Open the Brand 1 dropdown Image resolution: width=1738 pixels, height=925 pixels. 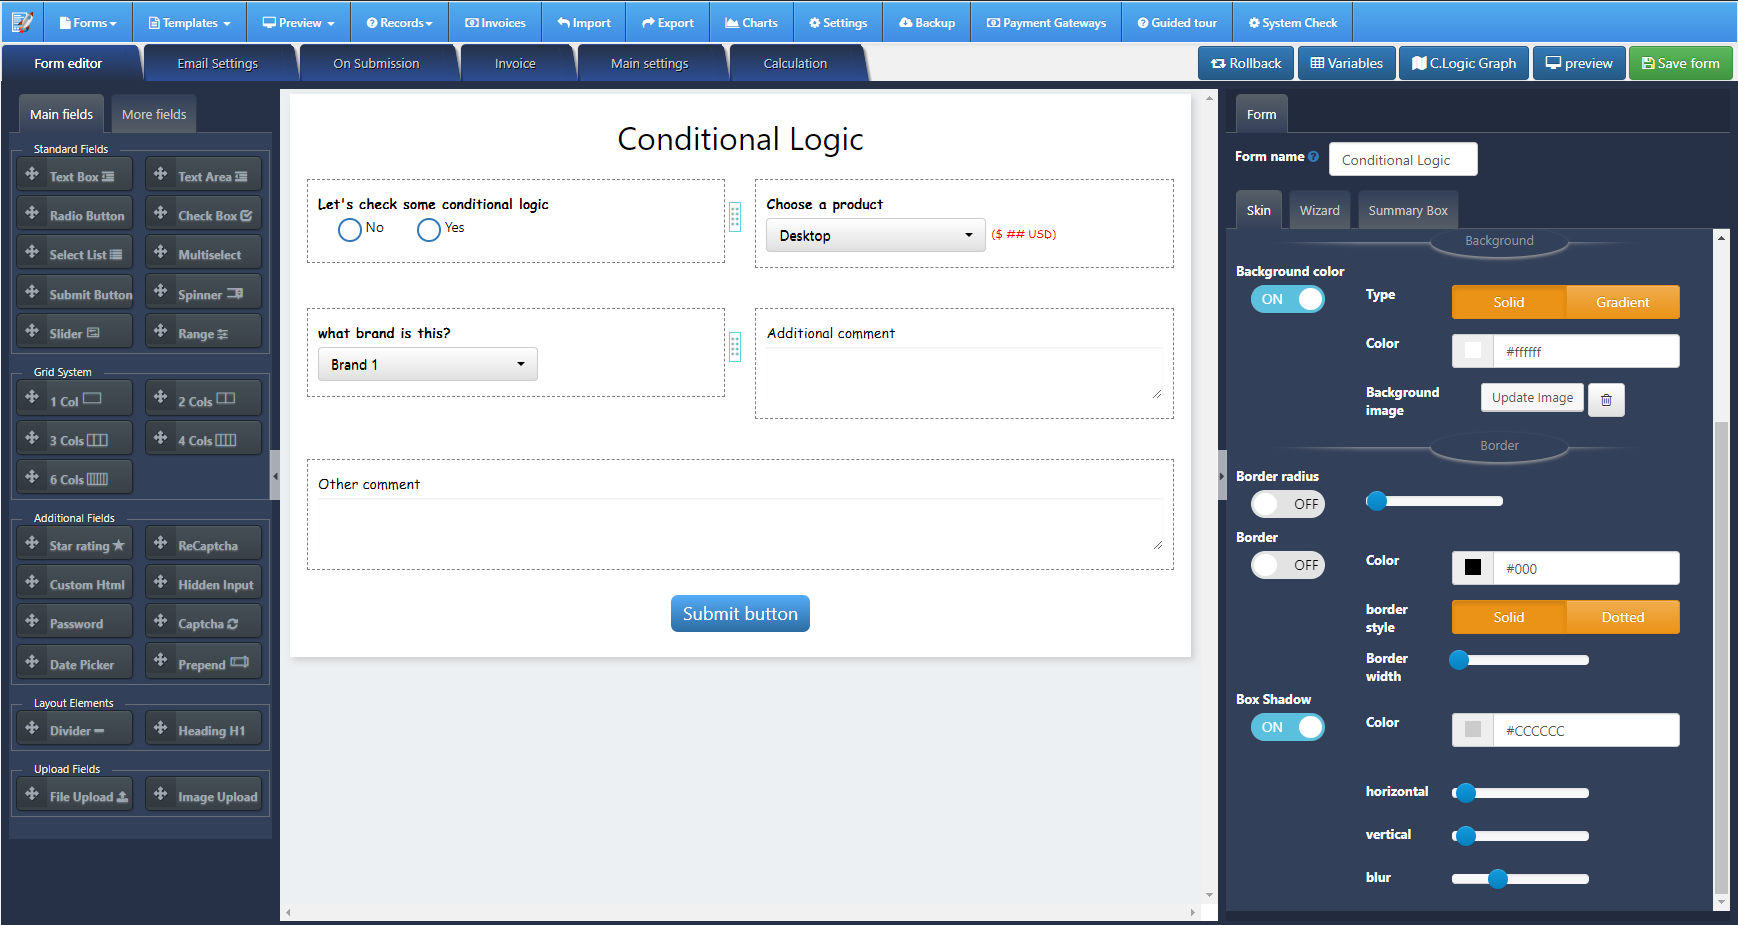427,364
